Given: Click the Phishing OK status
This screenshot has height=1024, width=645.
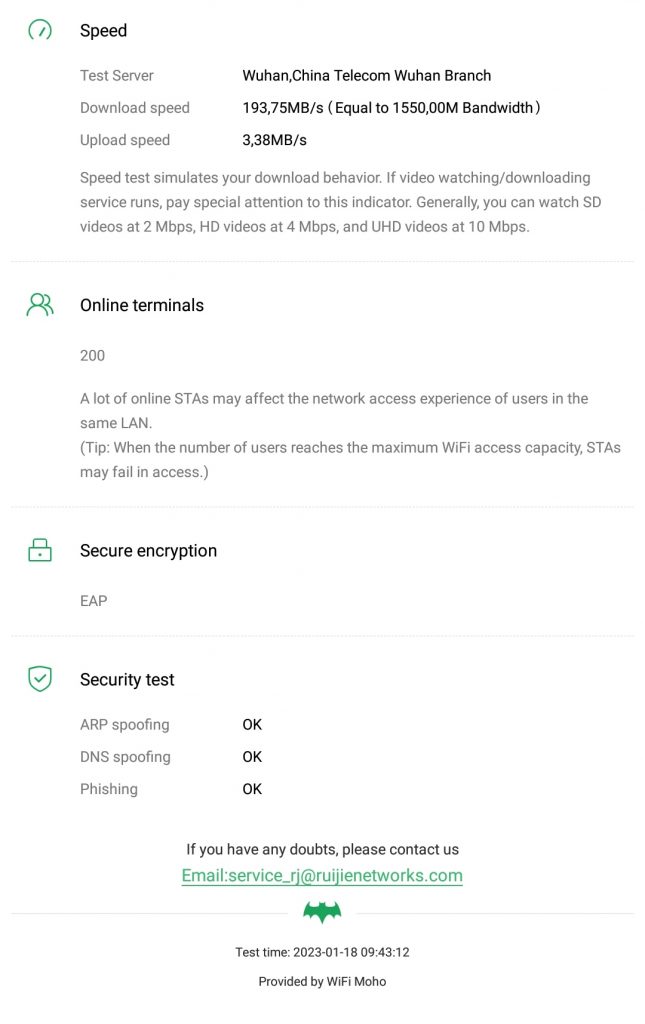Looking at the screenshot, I should pyautogui.click(x=252, y=789).
